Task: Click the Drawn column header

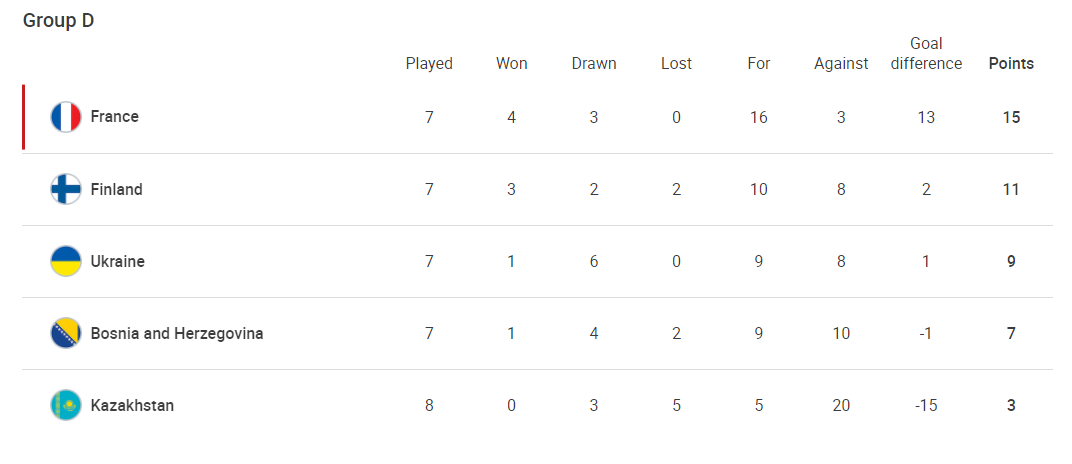Action: [594, 64]
